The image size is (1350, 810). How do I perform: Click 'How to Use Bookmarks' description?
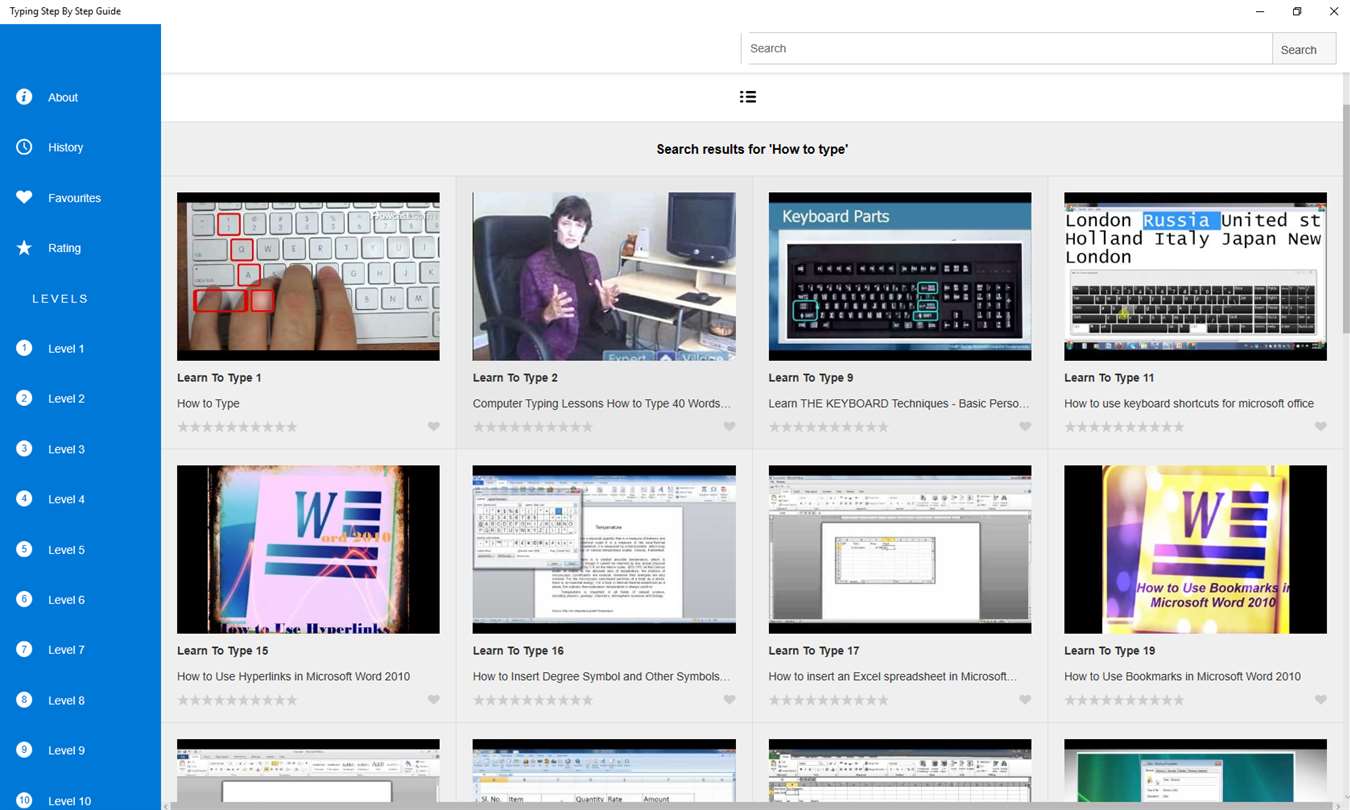1182,676
